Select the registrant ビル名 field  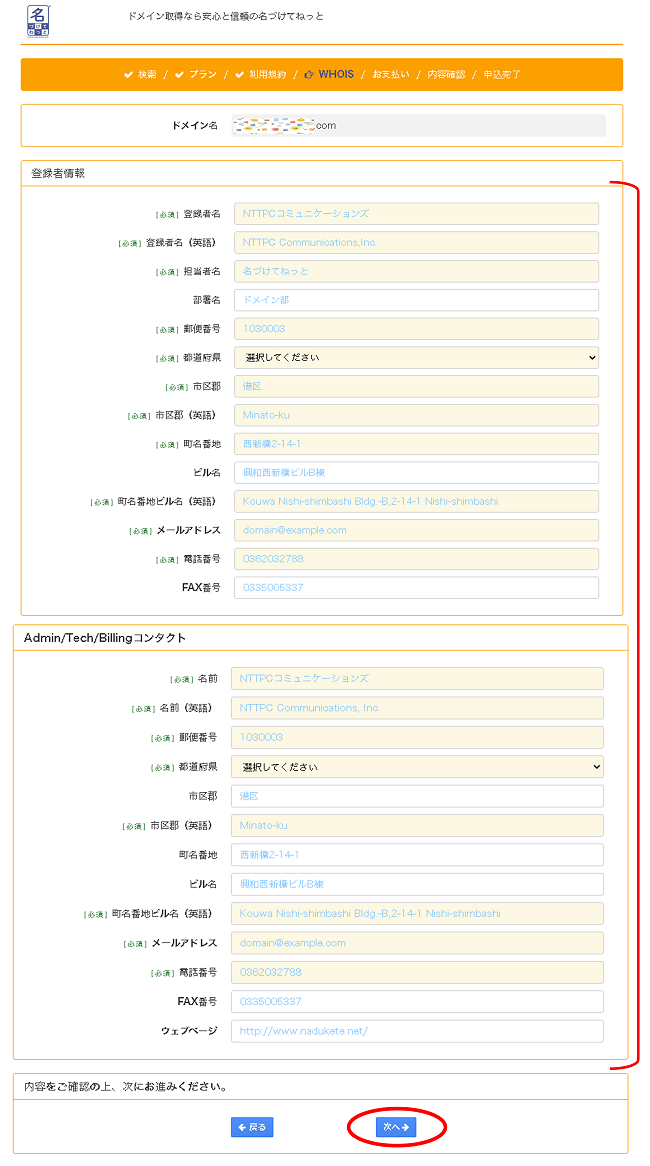click(416, 473)
